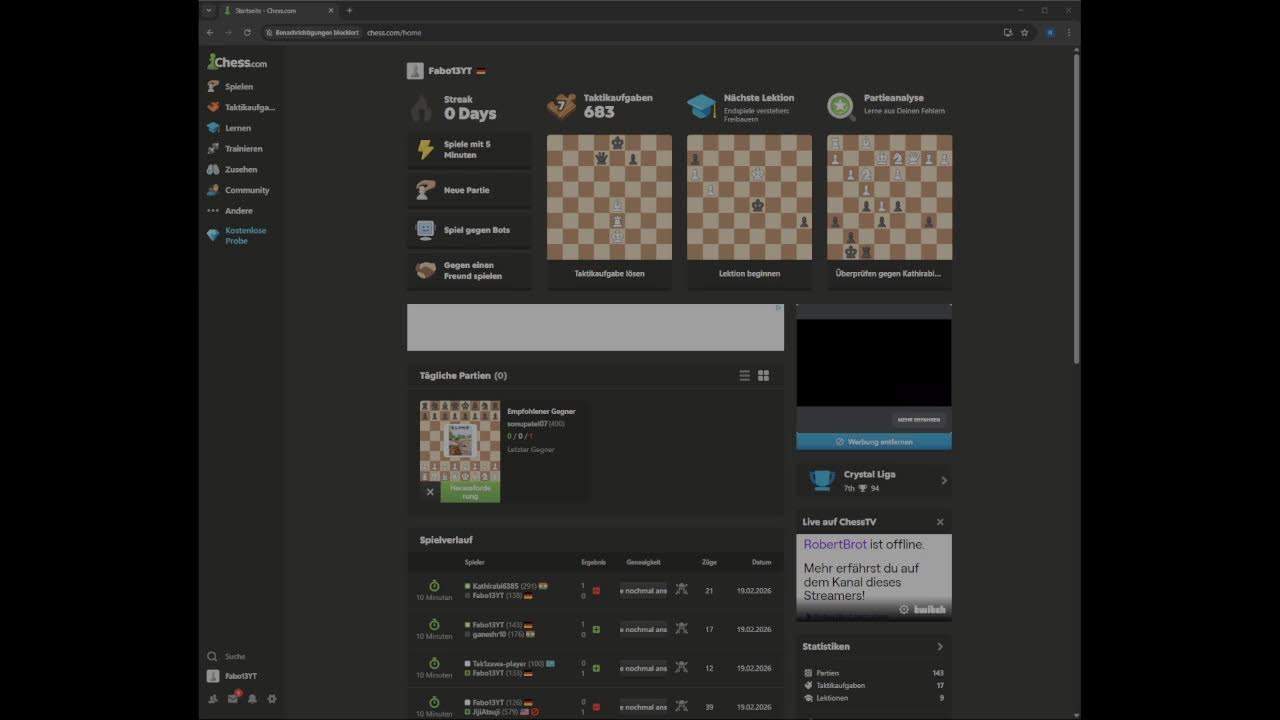Open Lektionen statistics row
Image resolution: width=1280 pixels, height=720 pixels.
coord(874,698)
